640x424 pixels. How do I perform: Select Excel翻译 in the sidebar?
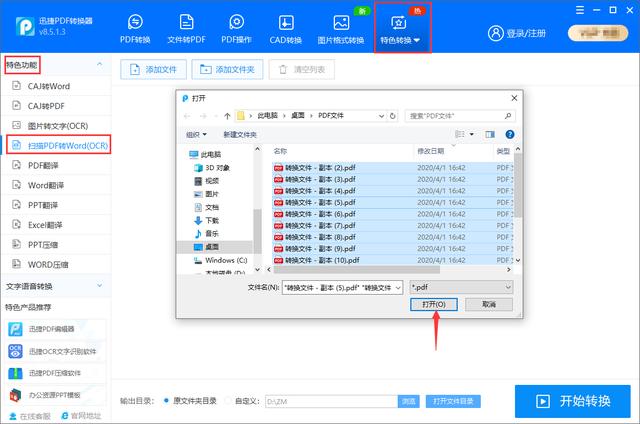(56, 225)
